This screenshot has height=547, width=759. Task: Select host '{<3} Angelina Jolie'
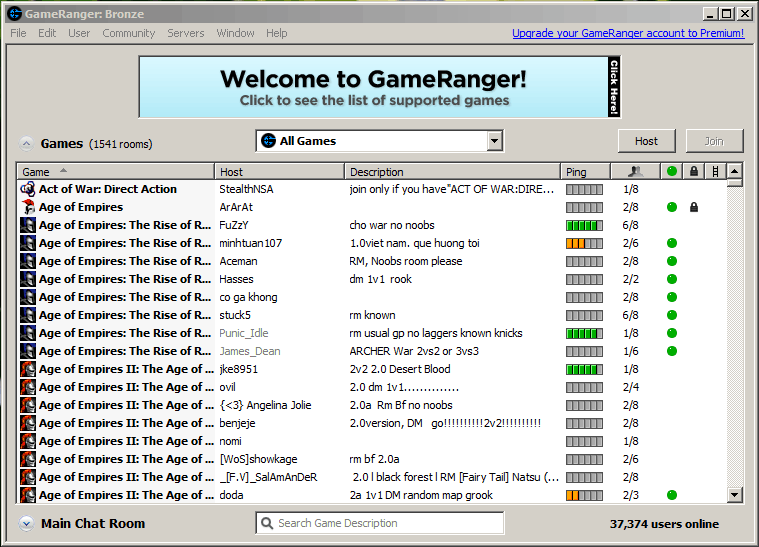pos(265,405)
